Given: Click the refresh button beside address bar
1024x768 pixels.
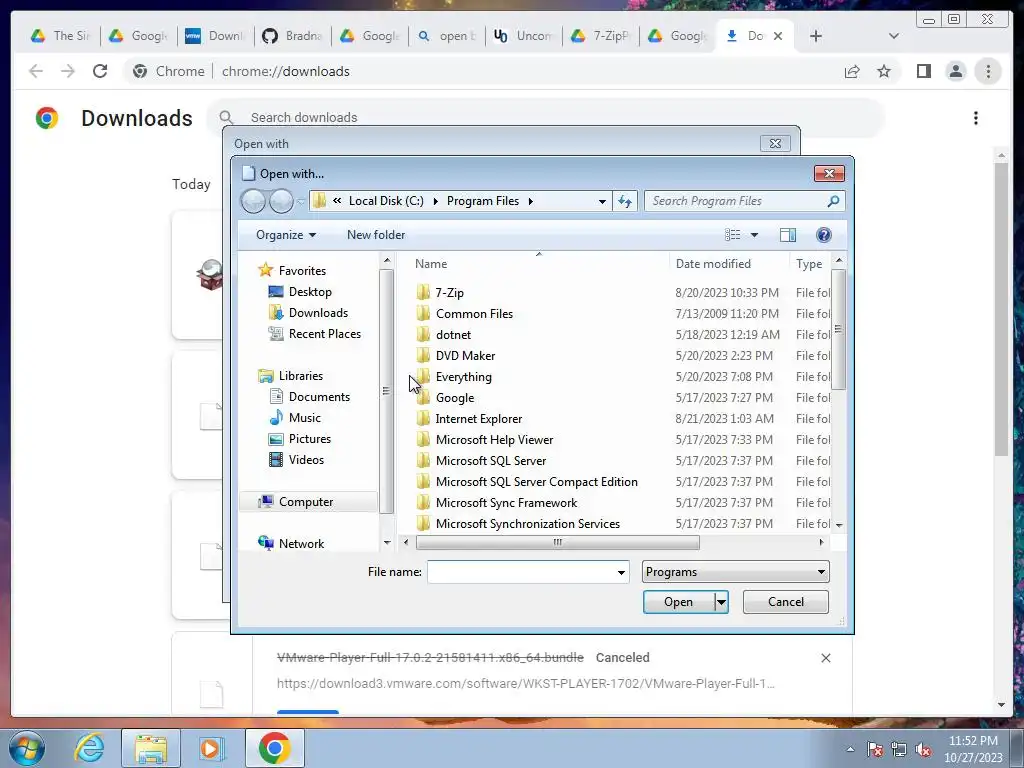Looking at the screenshot, I should tap(625, 201).
